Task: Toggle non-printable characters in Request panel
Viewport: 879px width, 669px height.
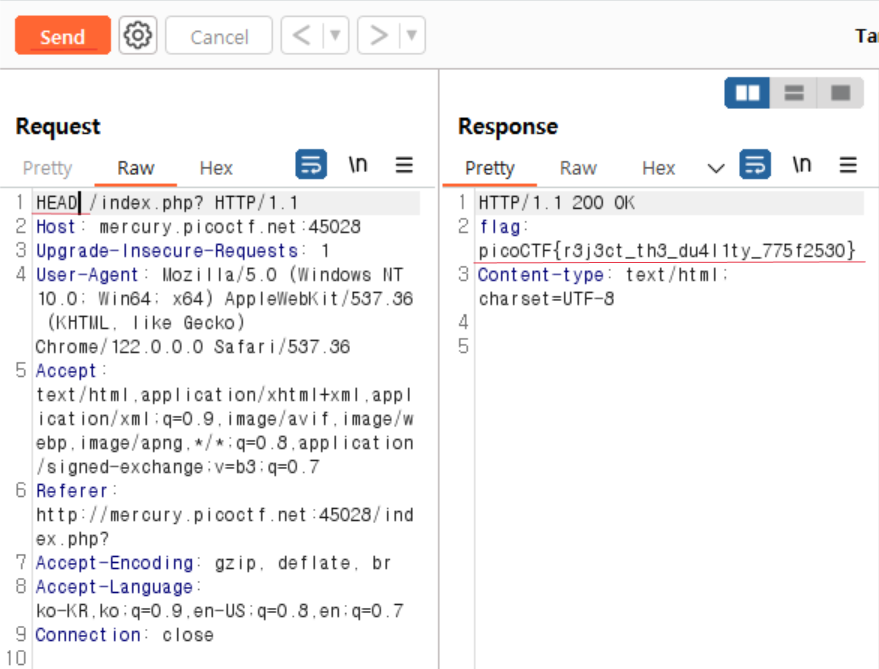Action: pyautogui.click(x=358, y=164)
